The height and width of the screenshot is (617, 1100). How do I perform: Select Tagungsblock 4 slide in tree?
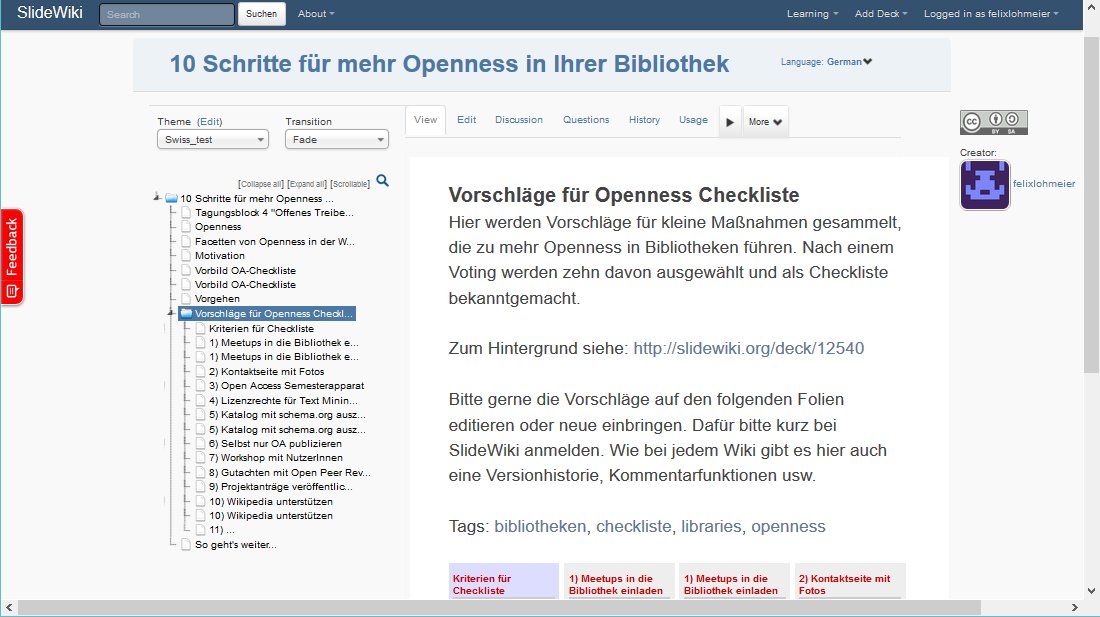[274, 213]
